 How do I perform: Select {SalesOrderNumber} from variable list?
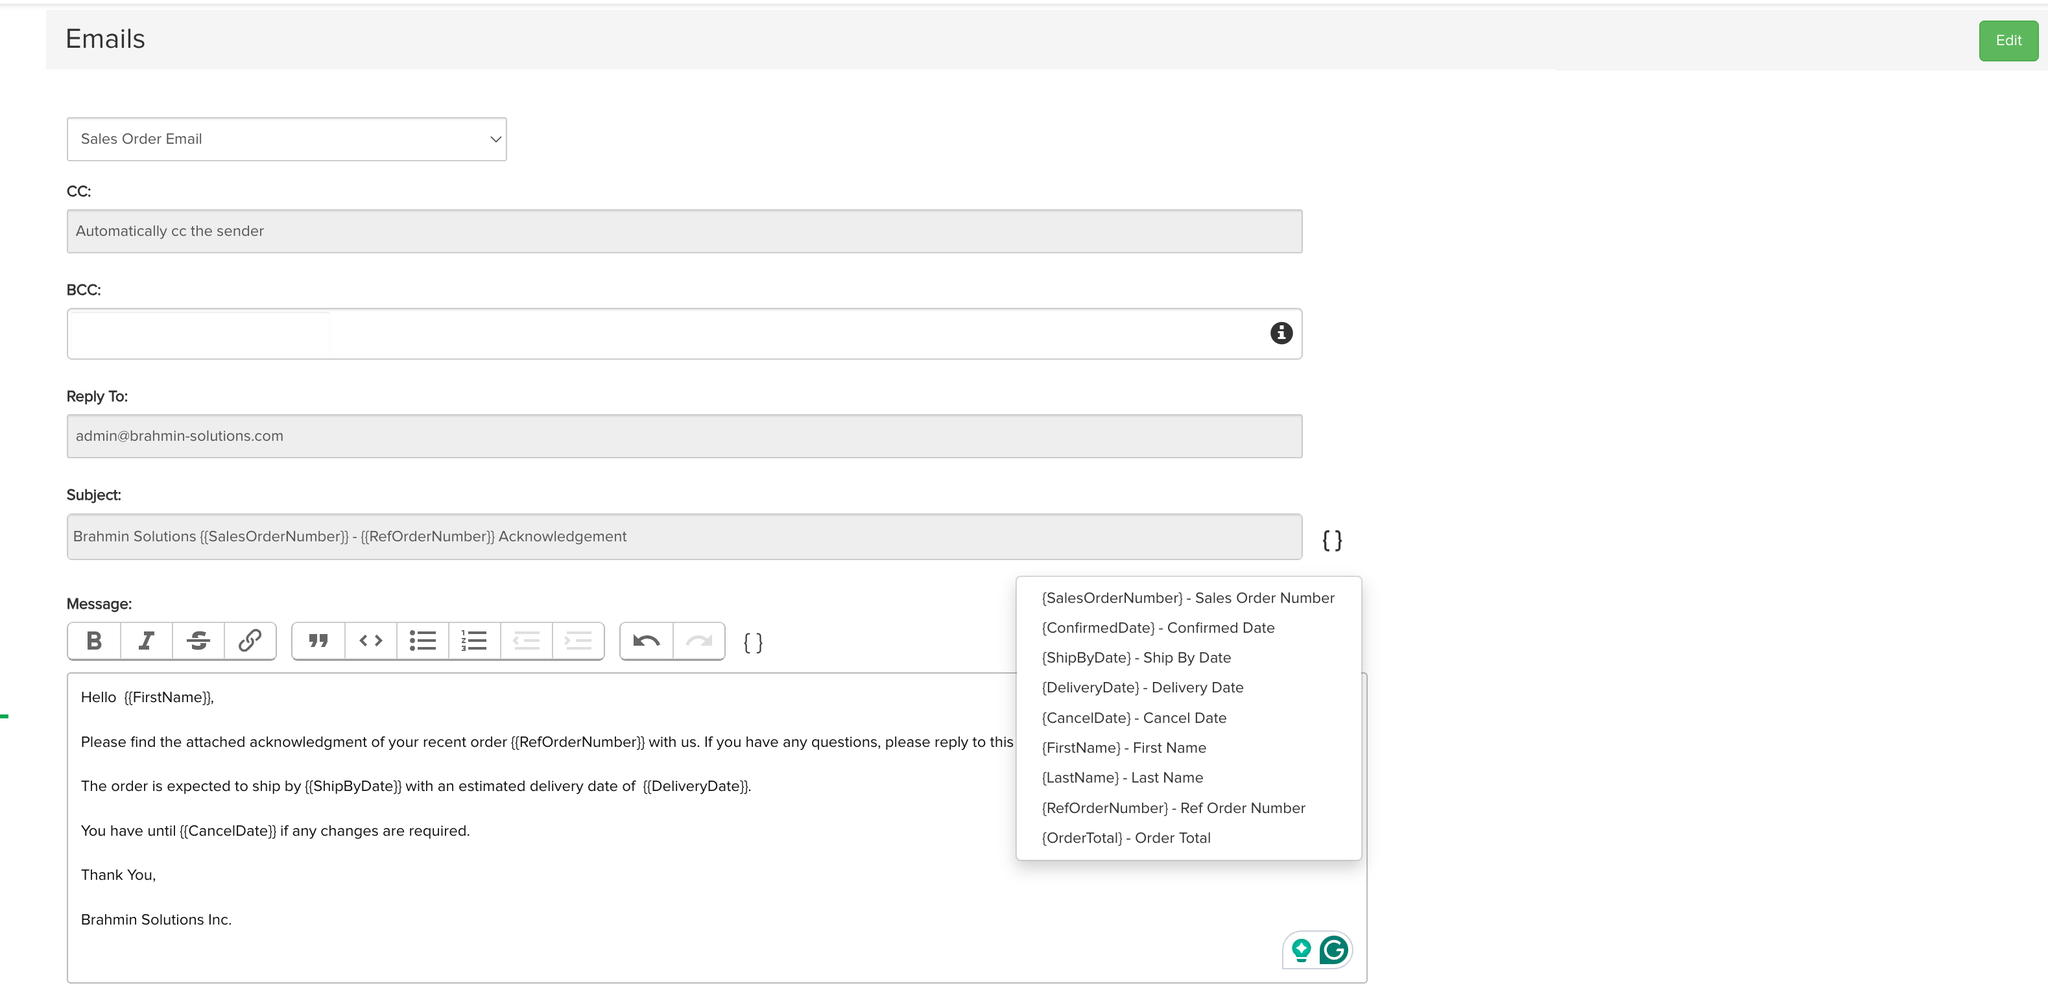tap(1187, 598)
